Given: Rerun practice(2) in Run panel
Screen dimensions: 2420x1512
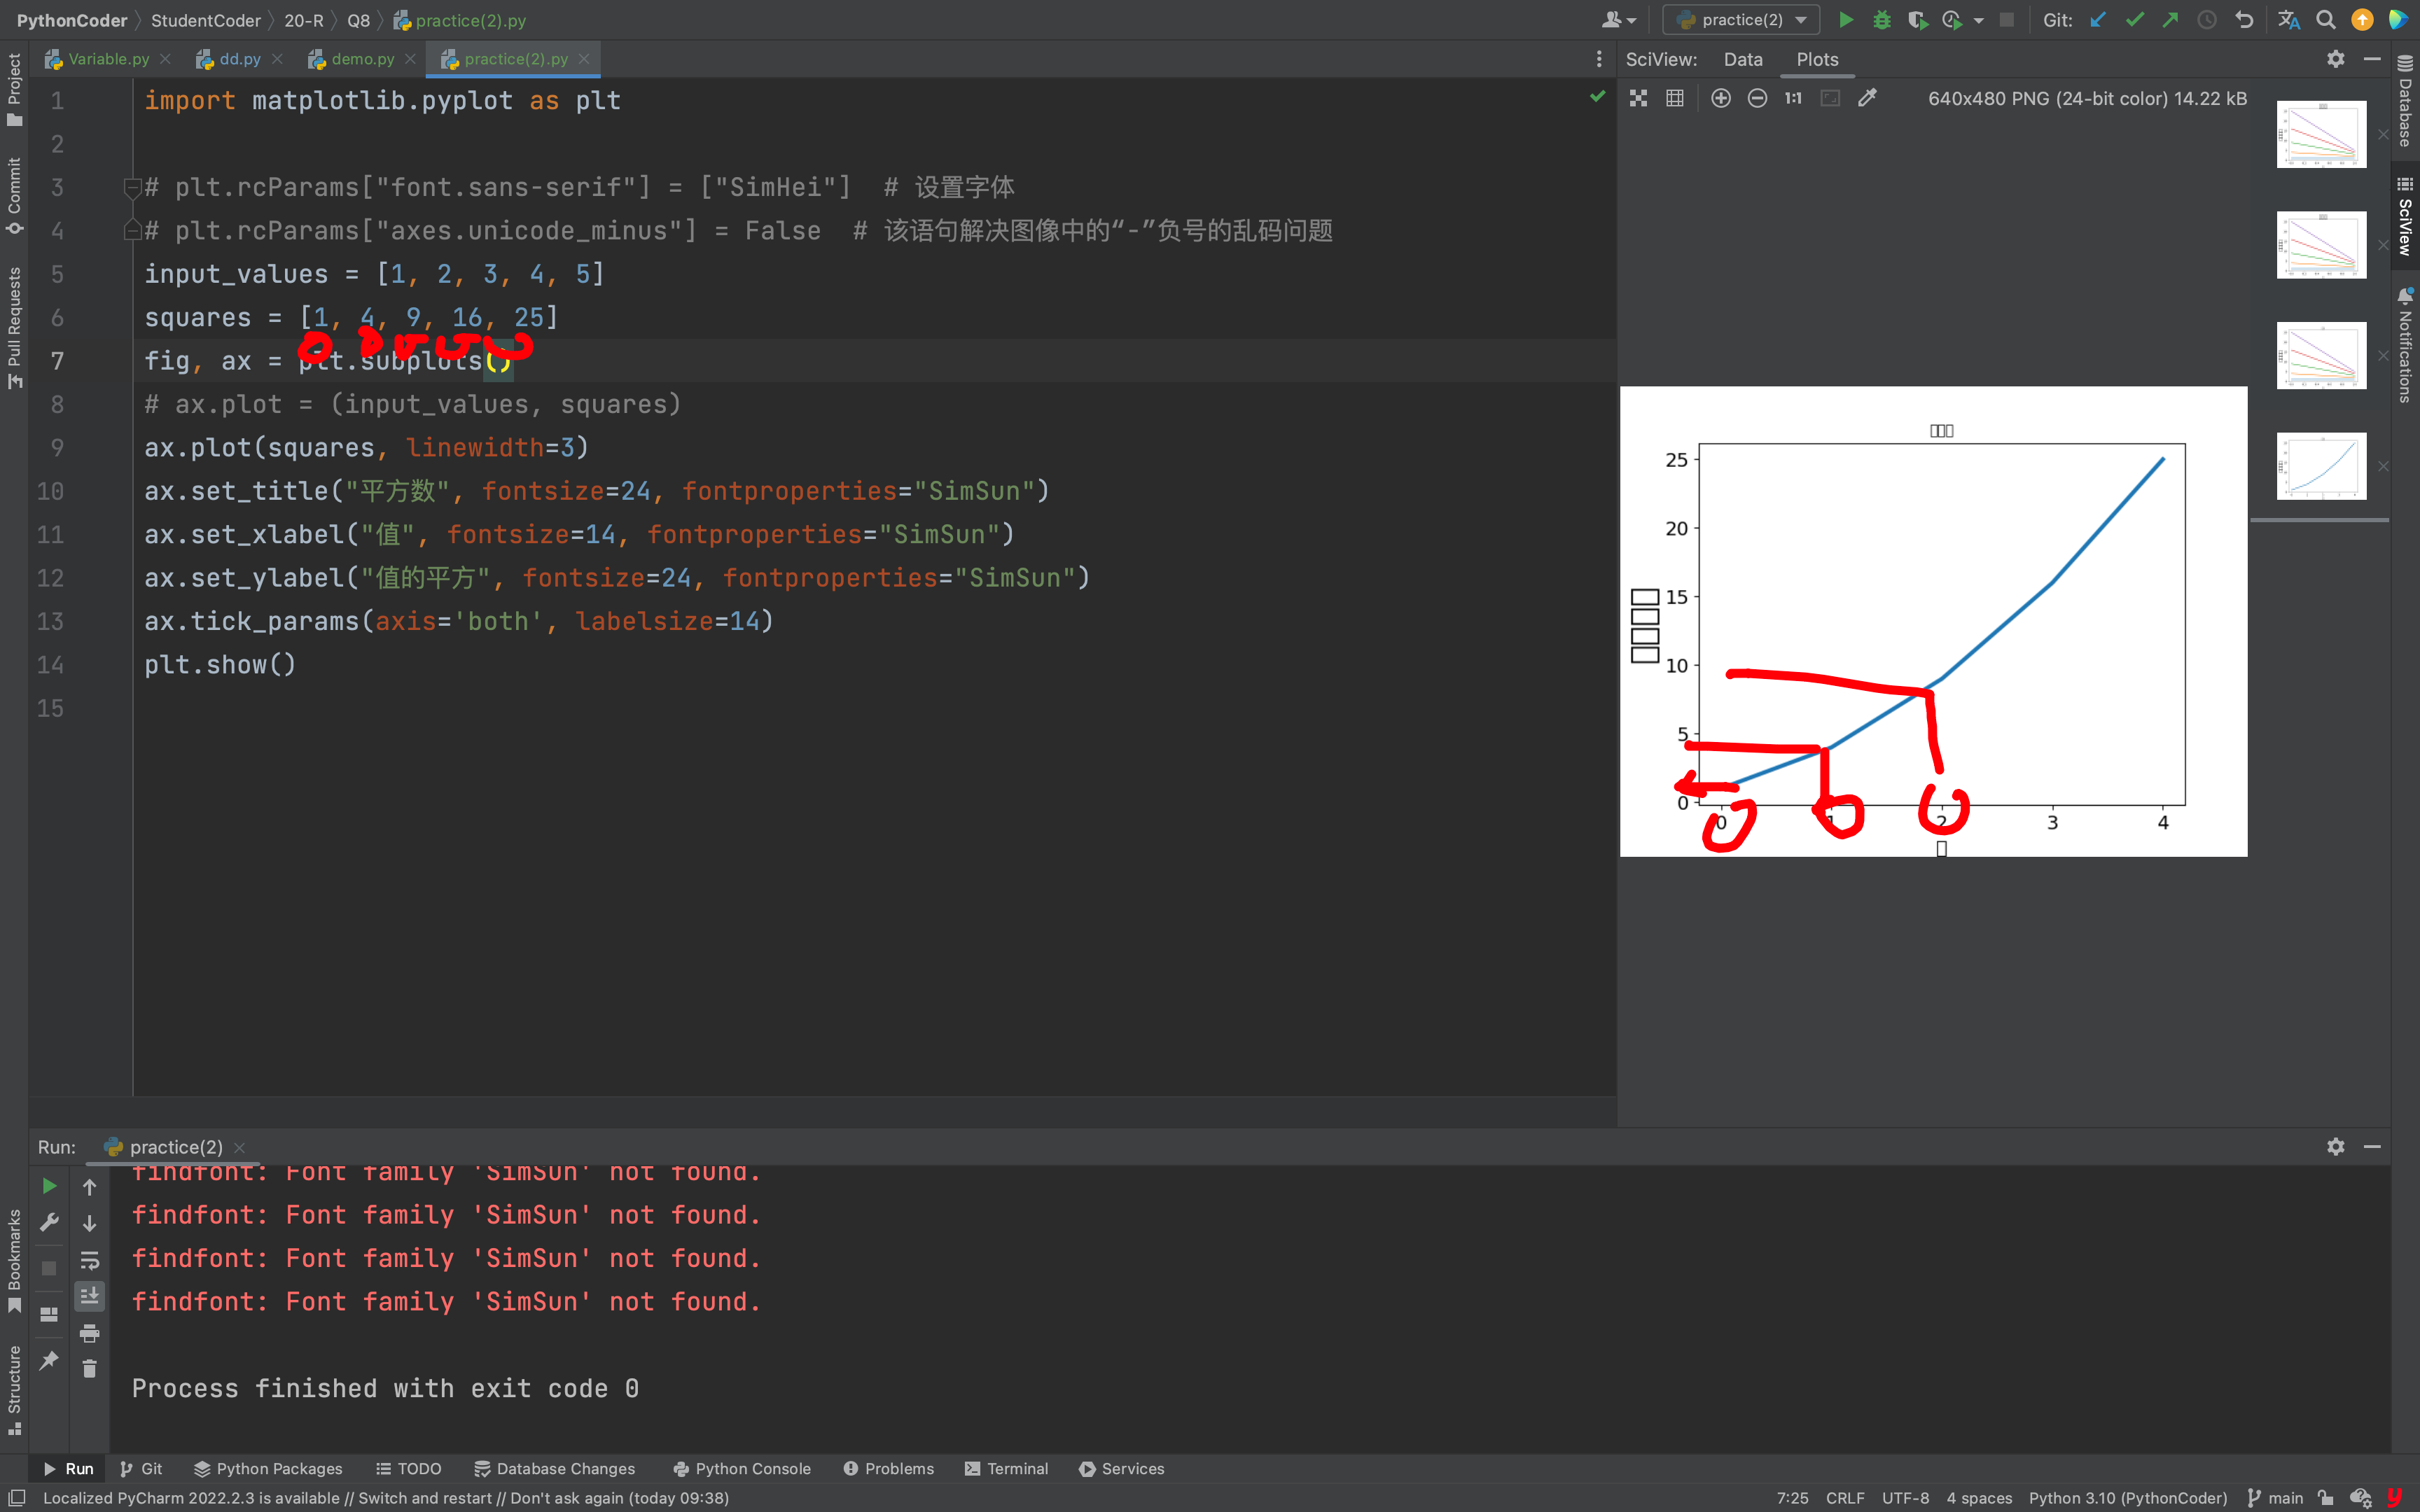Looking at the screenshot, I should tap(49, 1186).
